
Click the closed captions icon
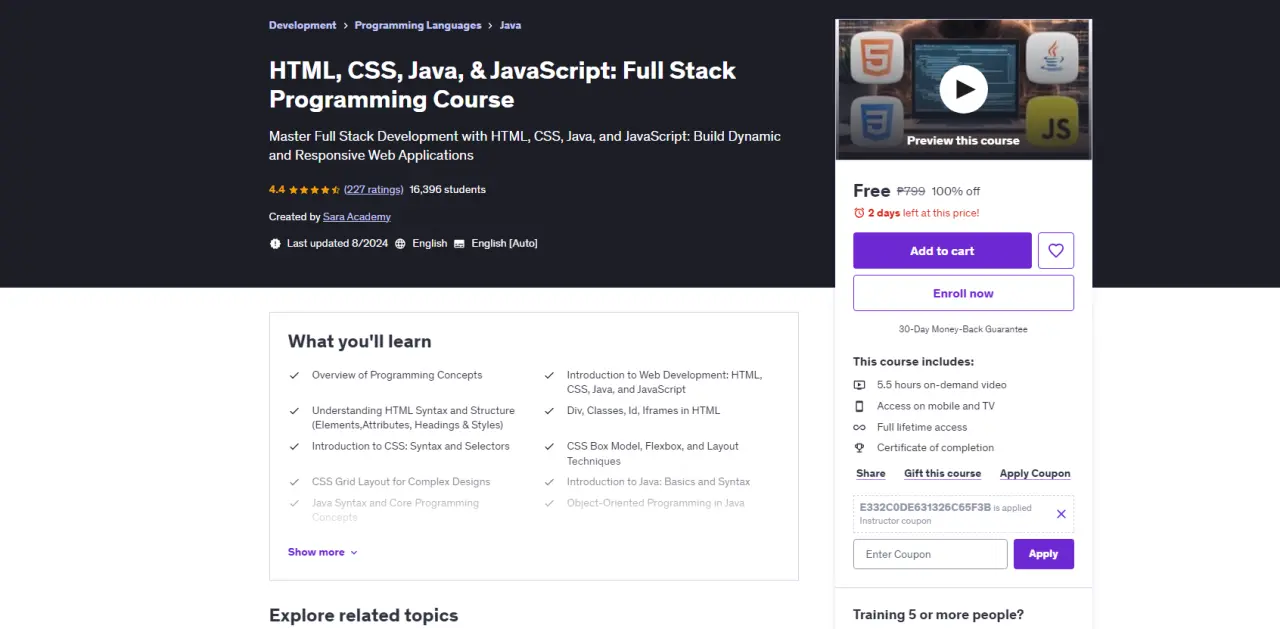(459, 243)
